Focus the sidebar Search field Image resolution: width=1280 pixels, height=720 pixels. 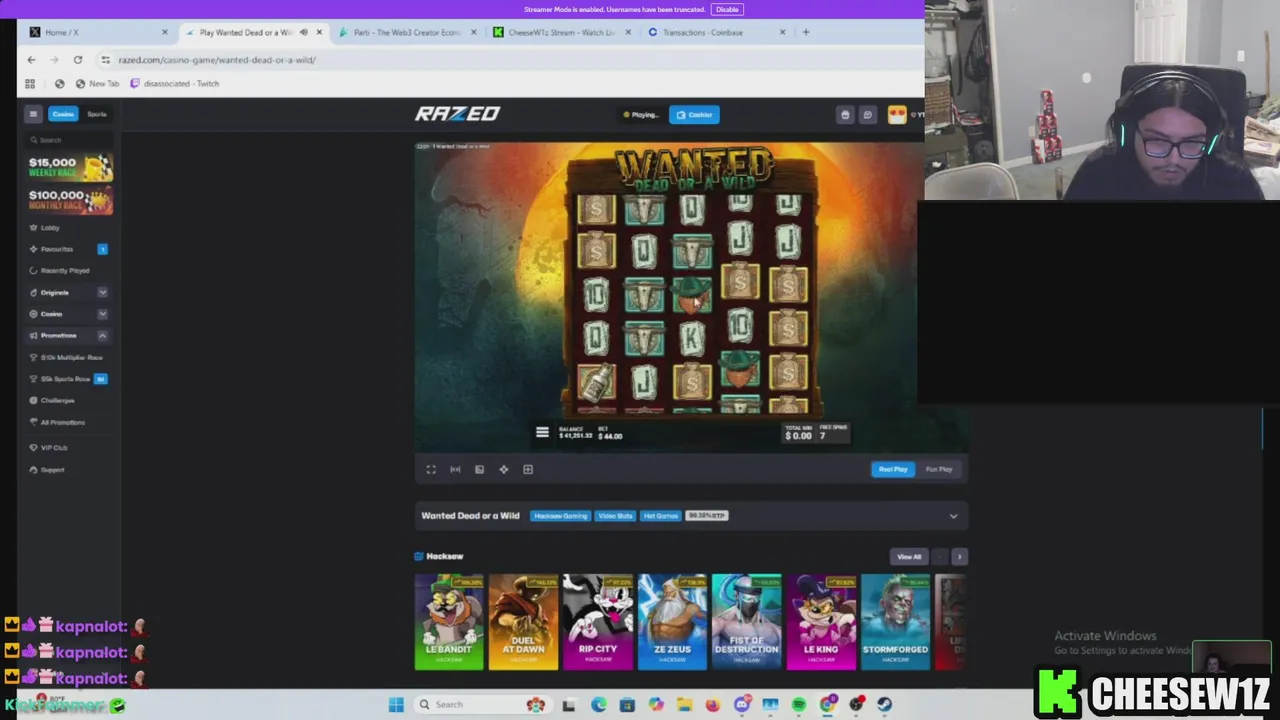[70, 140]
